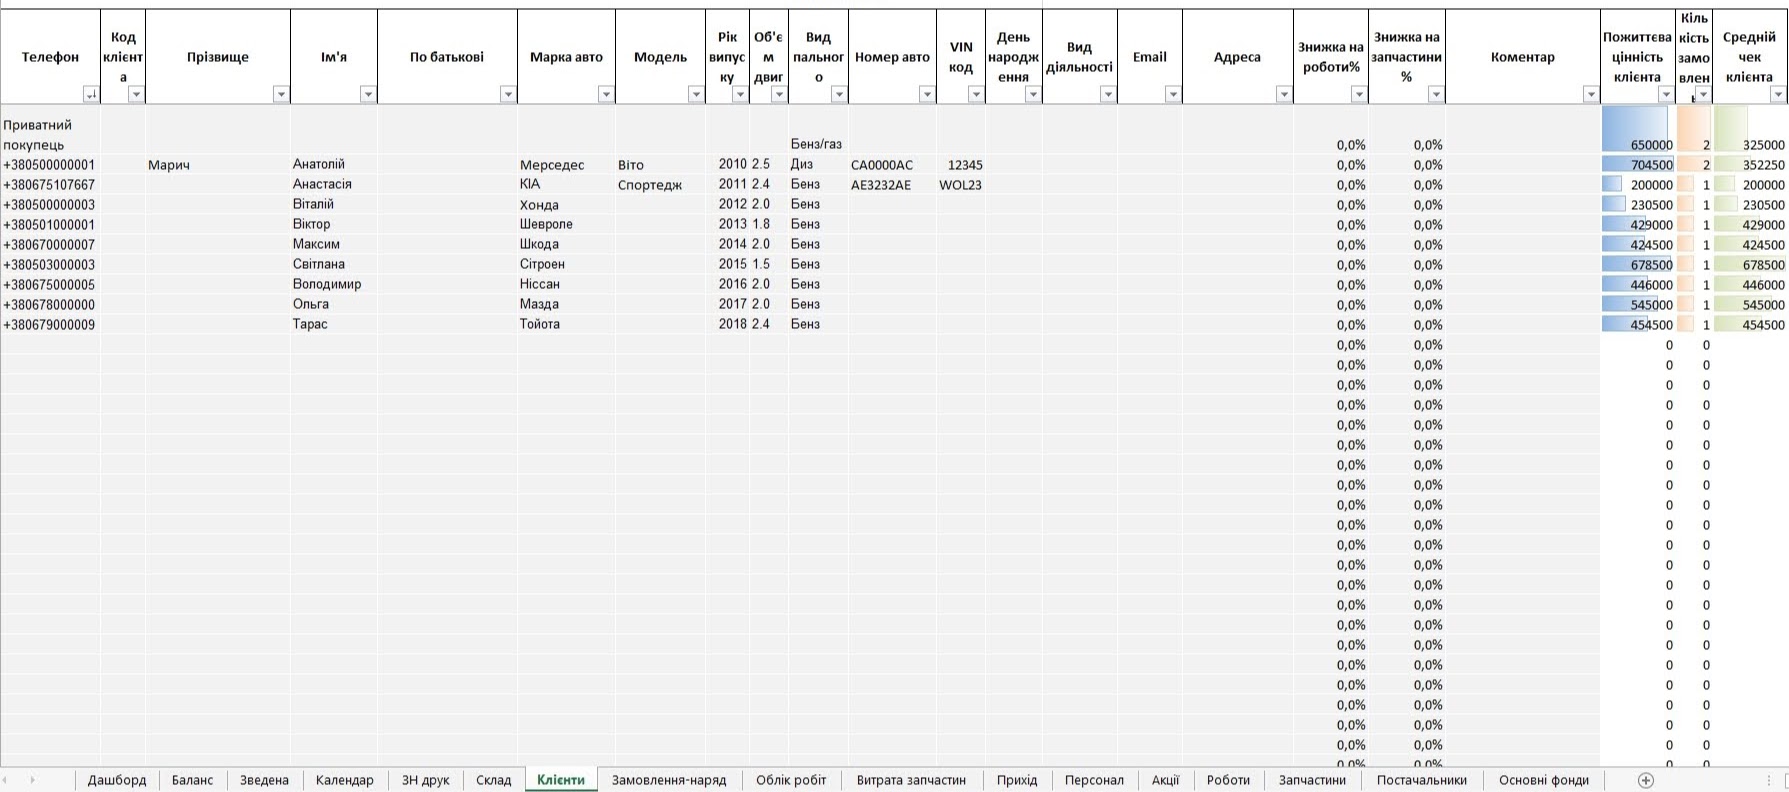The image size is (1789, 792).
Task: Select plate number cell CA0000AC
Action: pyautogui.click(x=892, y=165)
